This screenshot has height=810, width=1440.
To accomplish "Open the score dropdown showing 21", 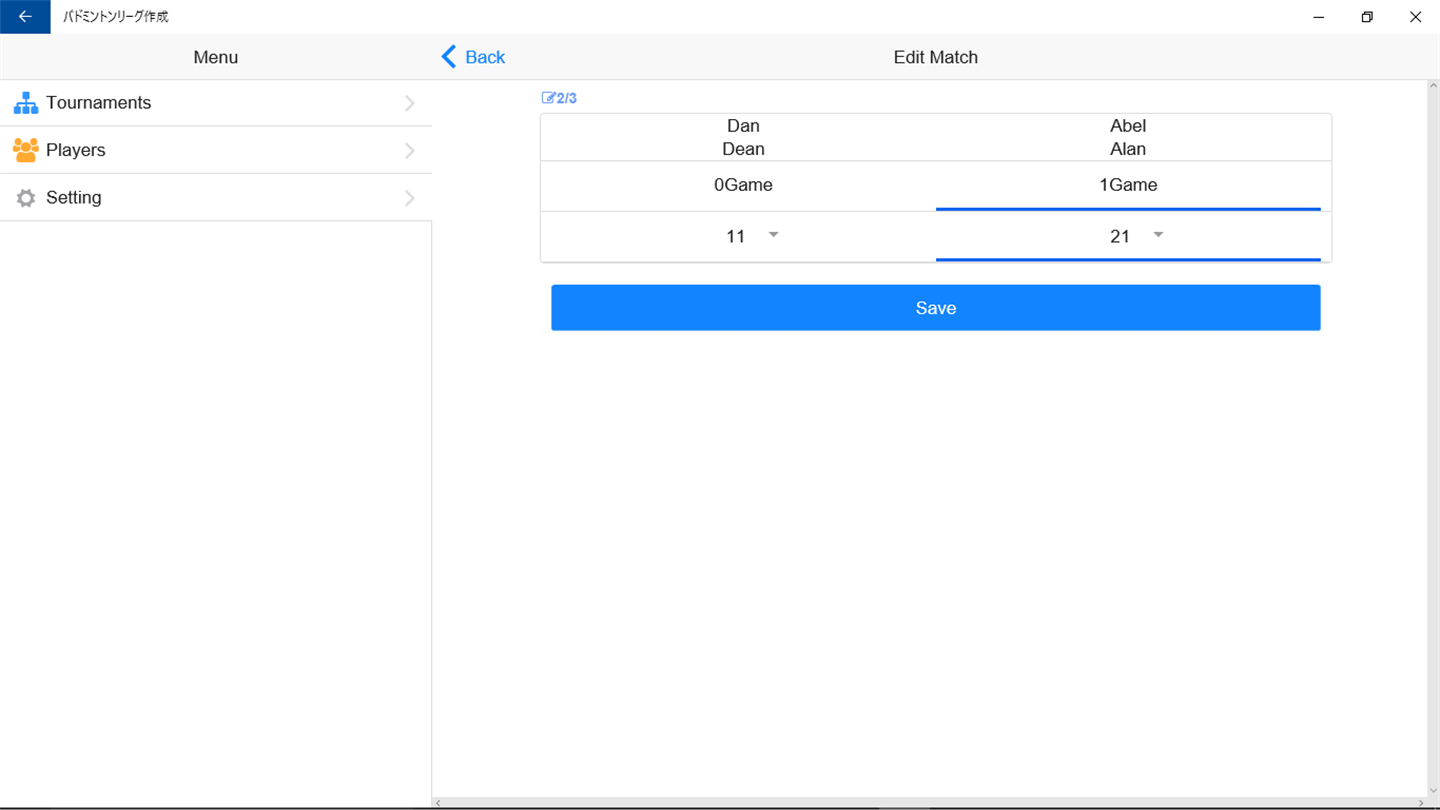I will click(1128, 237).
